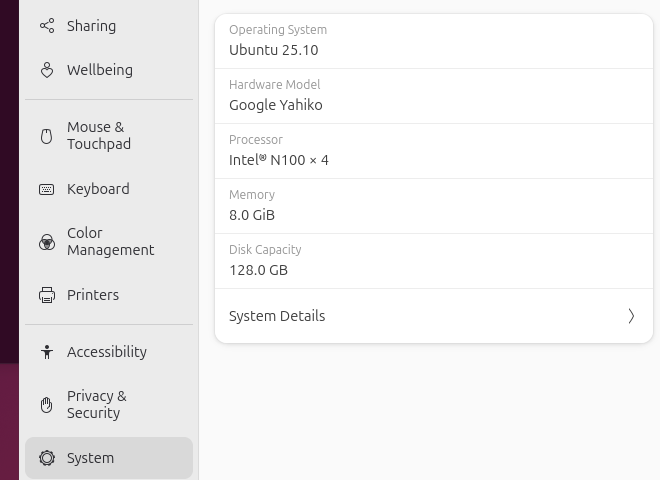Go to the Color Management text label
This screenshot has height=480, width=660.
tap(110, 242)
